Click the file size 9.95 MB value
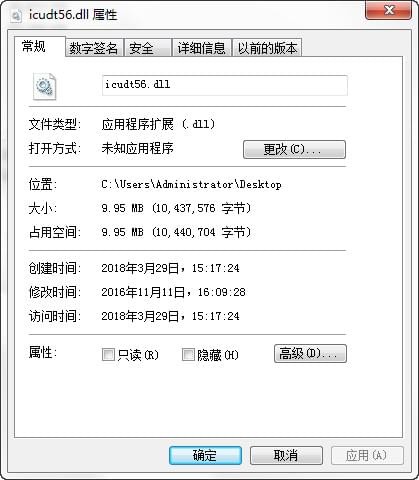Screen dimensions: 419x480 click(x=176, y=208)
